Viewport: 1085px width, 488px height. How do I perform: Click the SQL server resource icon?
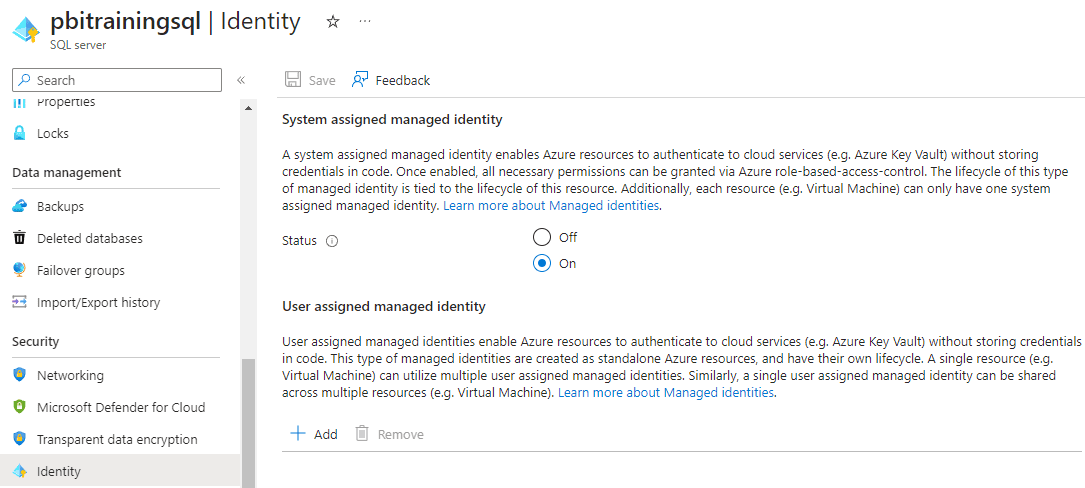pos(26,30)
